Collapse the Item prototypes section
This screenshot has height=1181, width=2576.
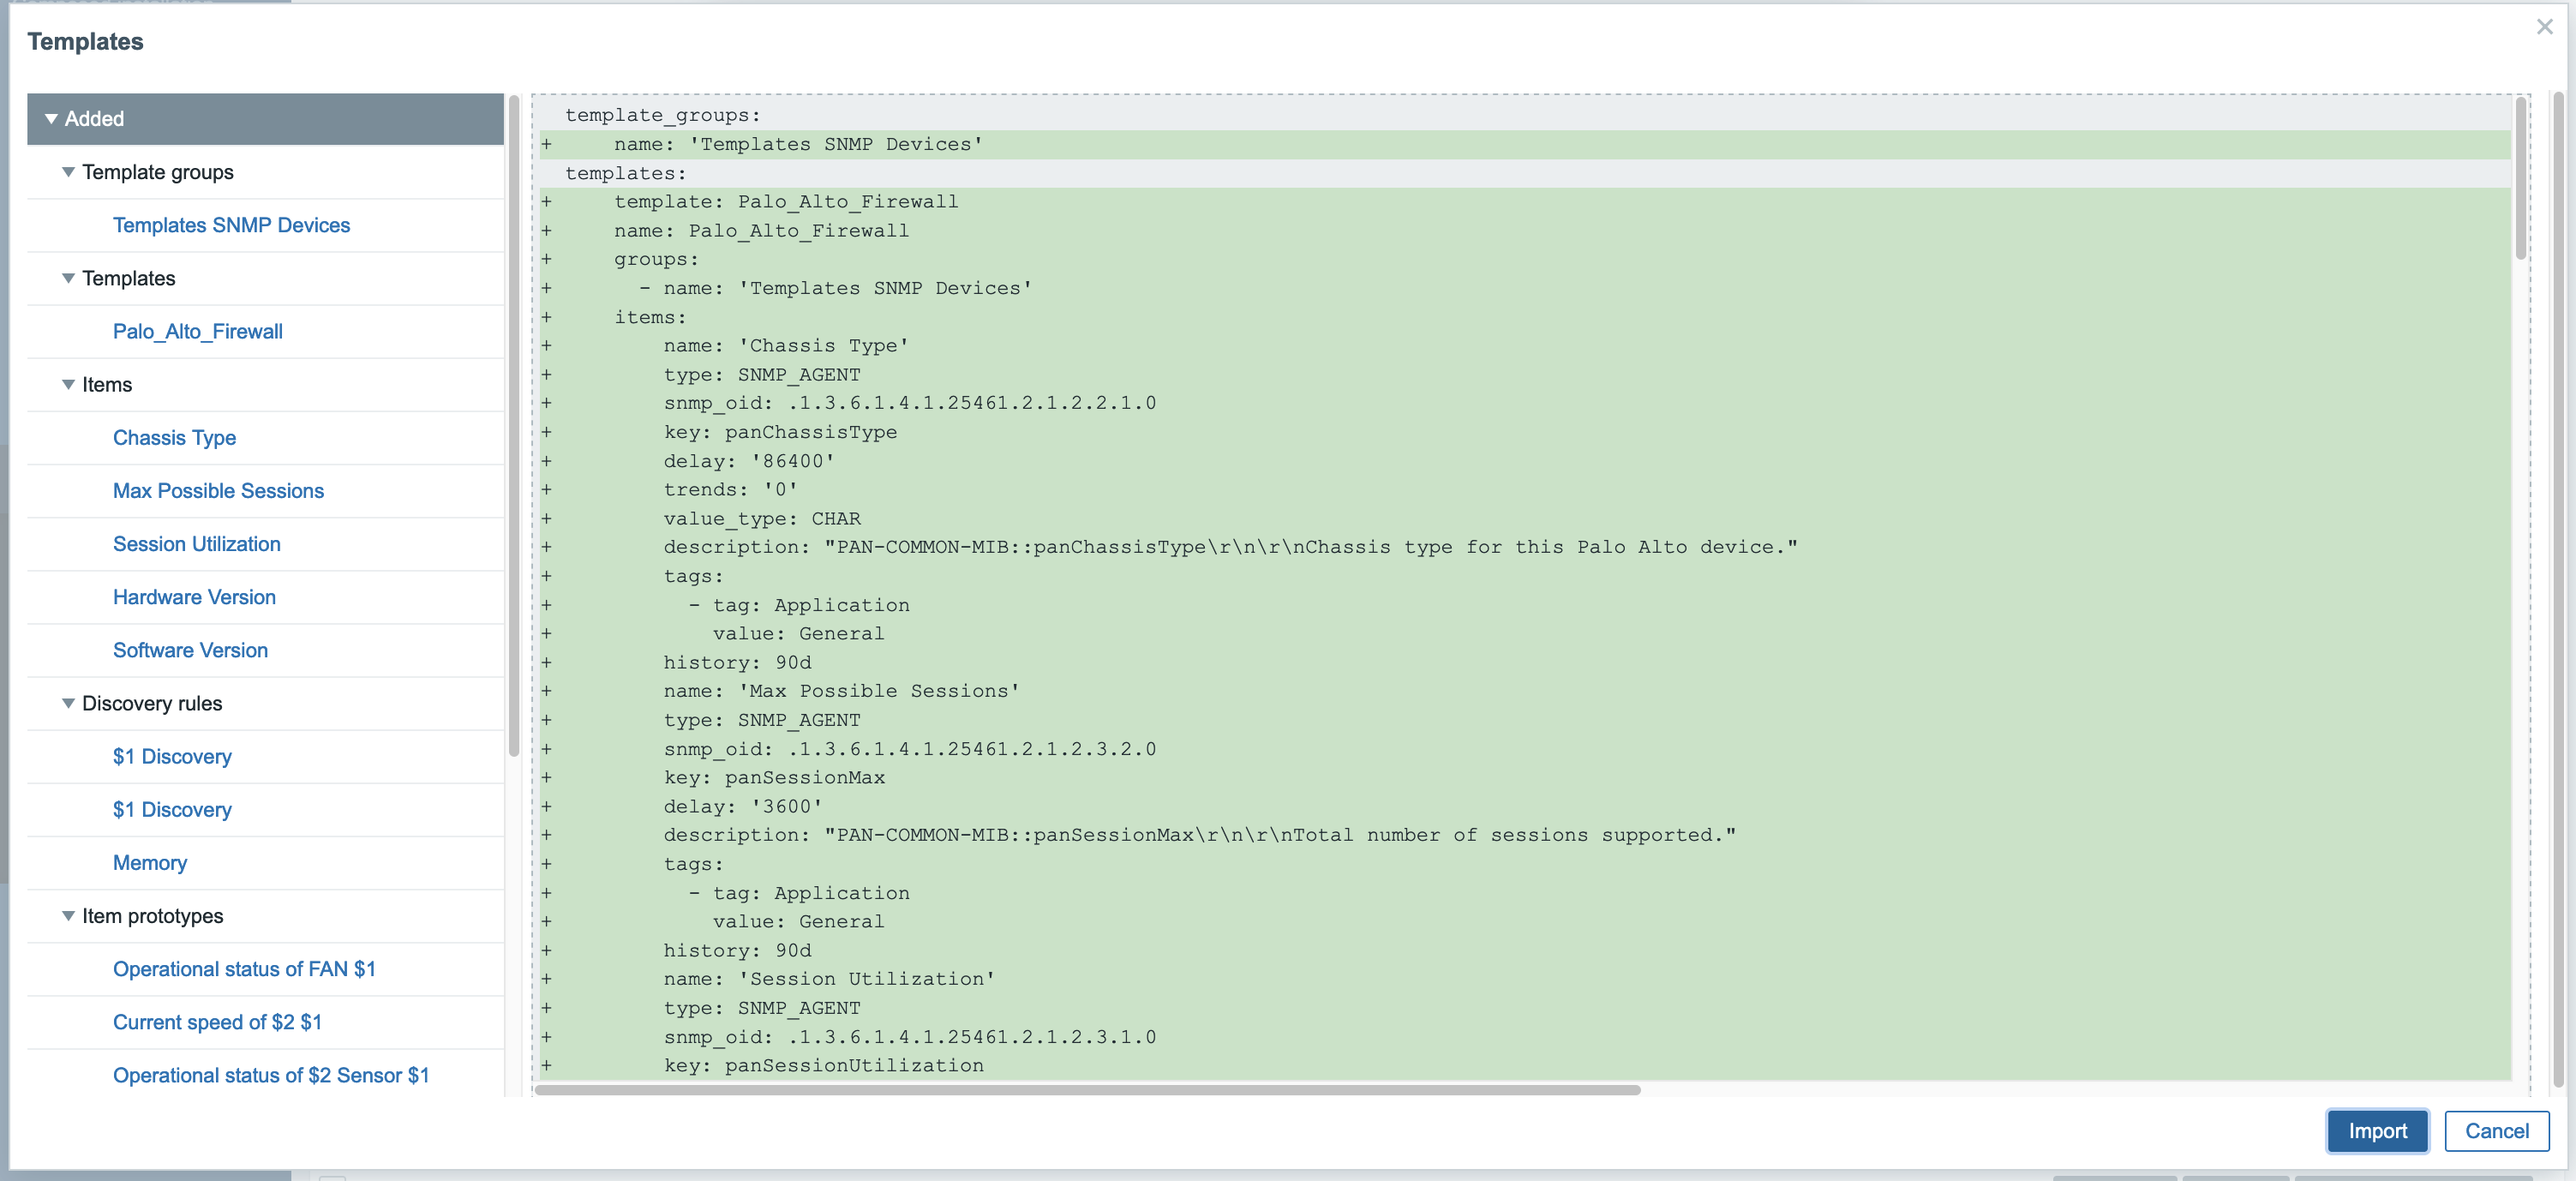68,915
